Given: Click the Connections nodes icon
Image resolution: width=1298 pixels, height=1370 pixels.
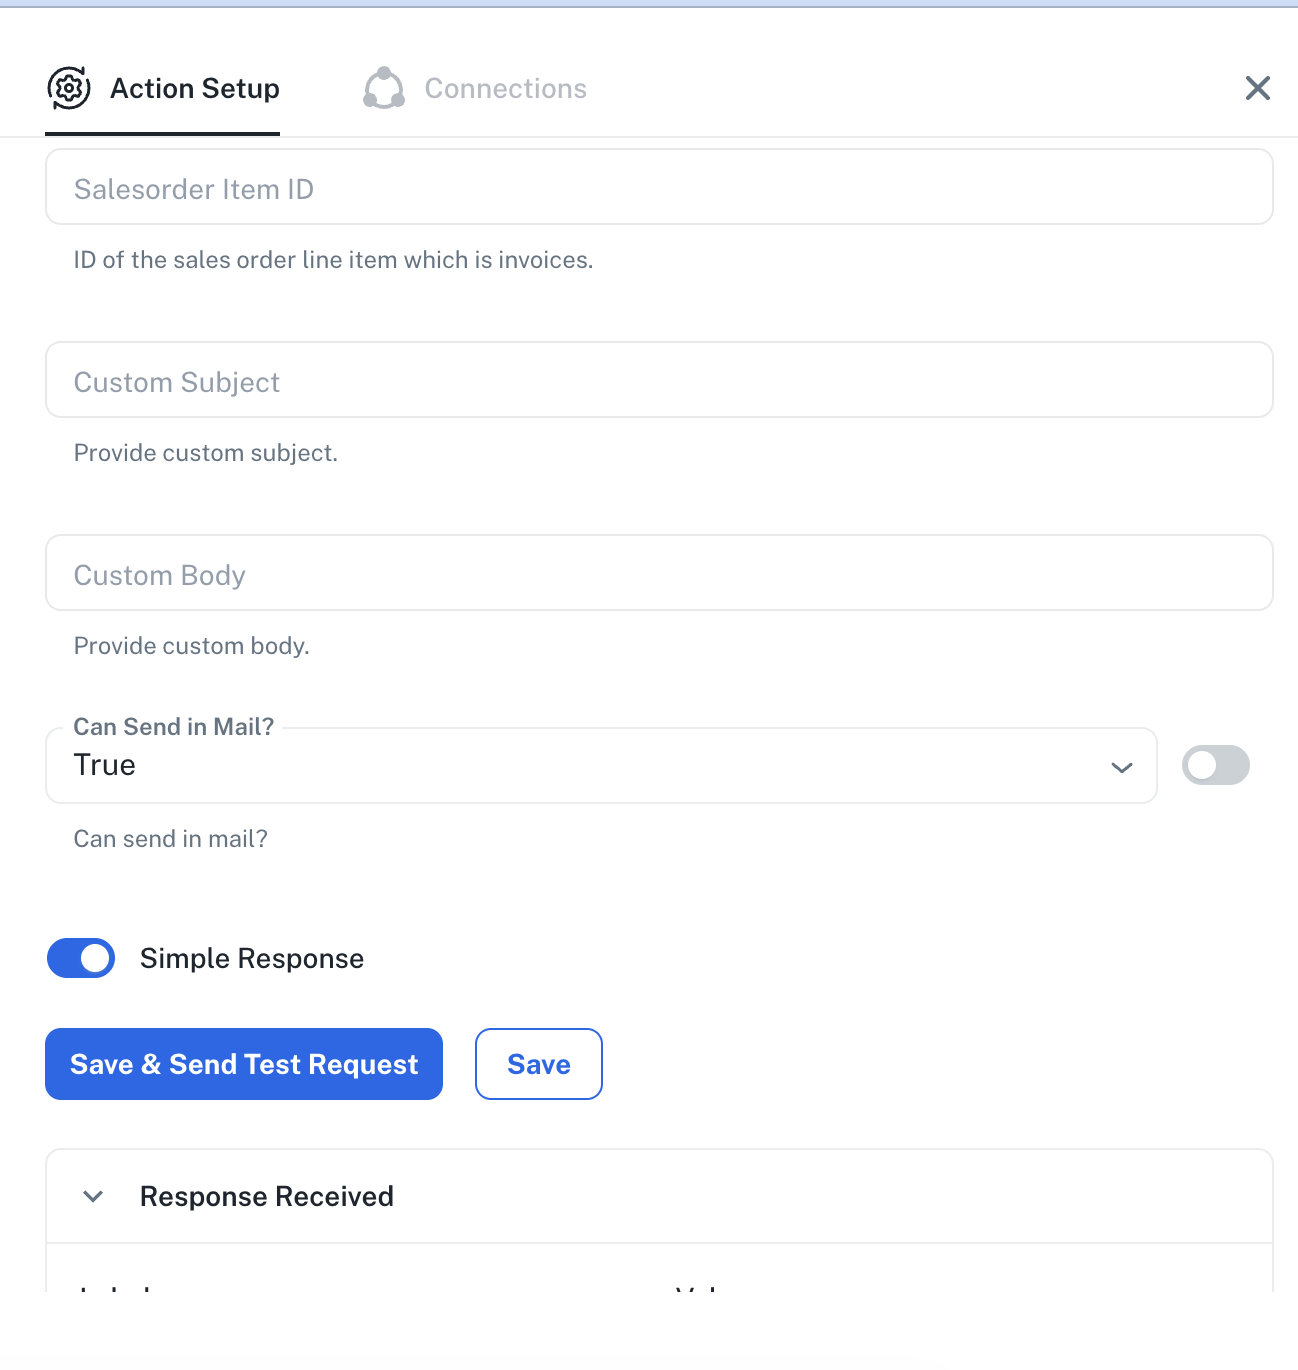Looking at the screenshot, I should [384, 88].
